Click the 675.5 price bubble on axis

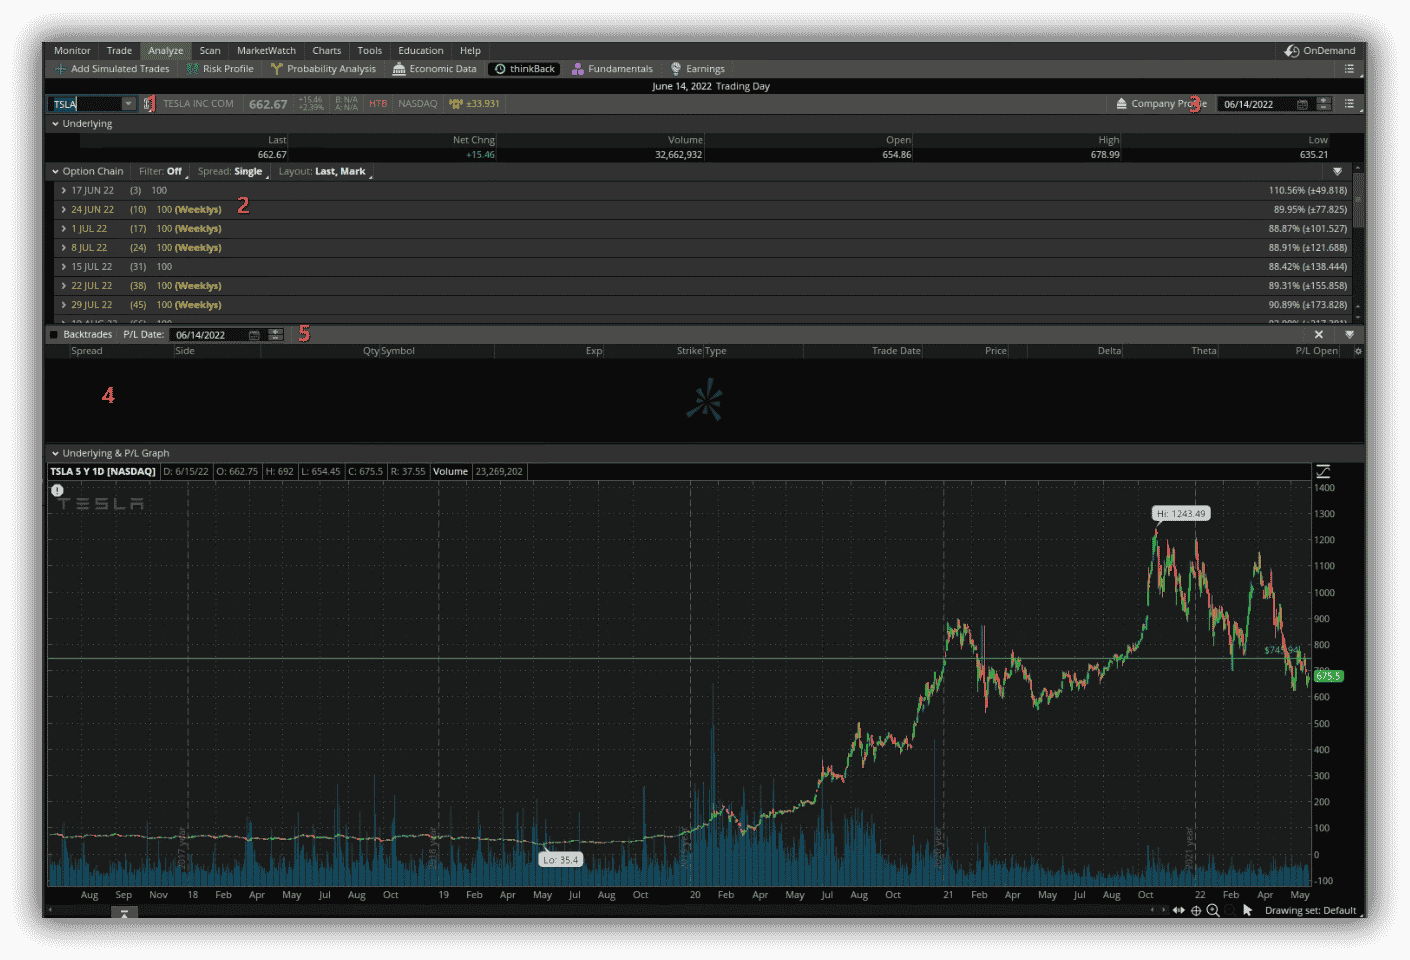[1328, 677]
